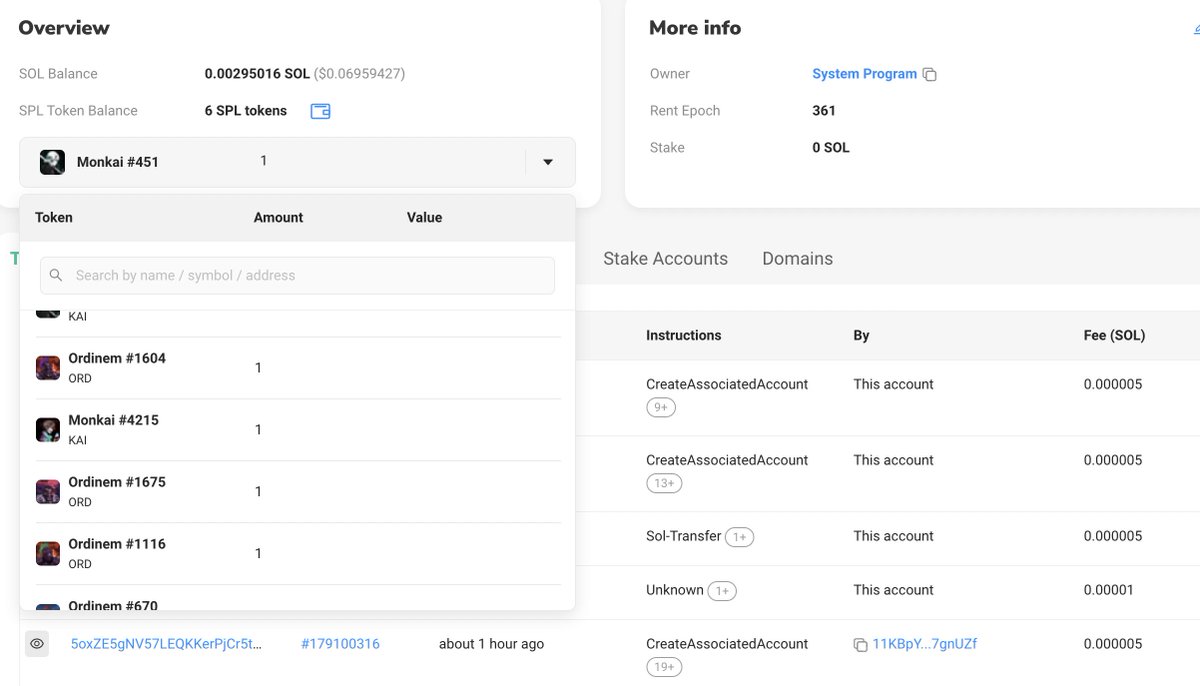The height and width of the screenshot is (686, 1200).
Task: Select the Ordinem #1116 token name
Action: 117,544
